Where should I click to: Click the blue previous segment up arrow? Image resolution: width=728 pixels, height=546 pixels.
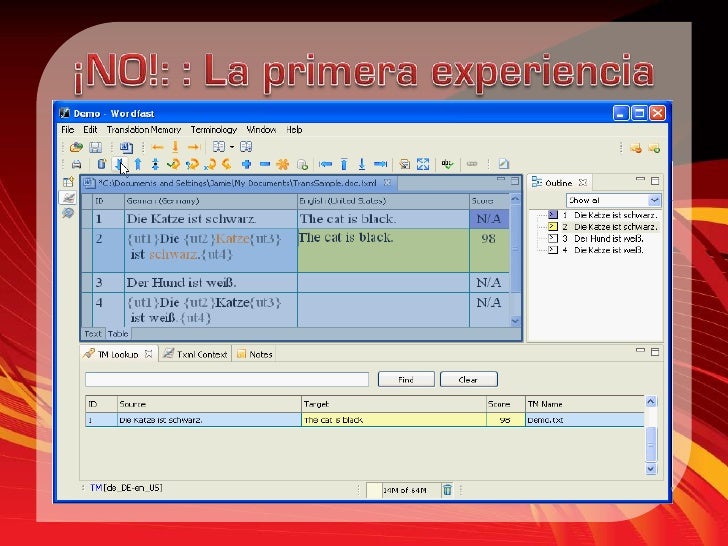pyautogui.click(x=138, y=164)
